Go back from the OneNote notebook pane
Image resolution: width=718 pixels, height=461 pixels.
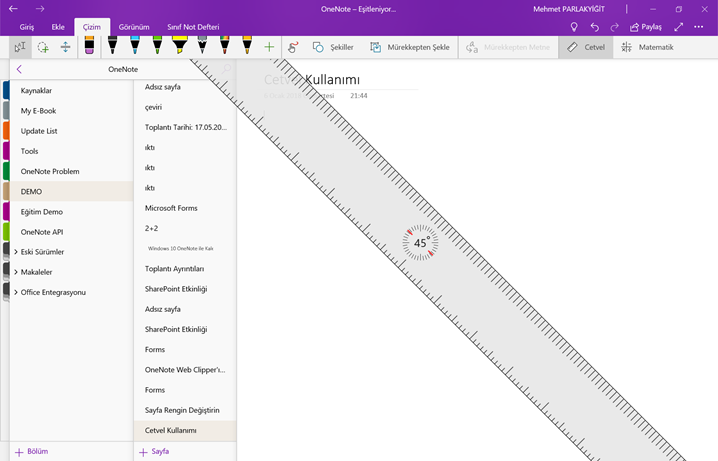pyautogui.click(x=19, y=69)
